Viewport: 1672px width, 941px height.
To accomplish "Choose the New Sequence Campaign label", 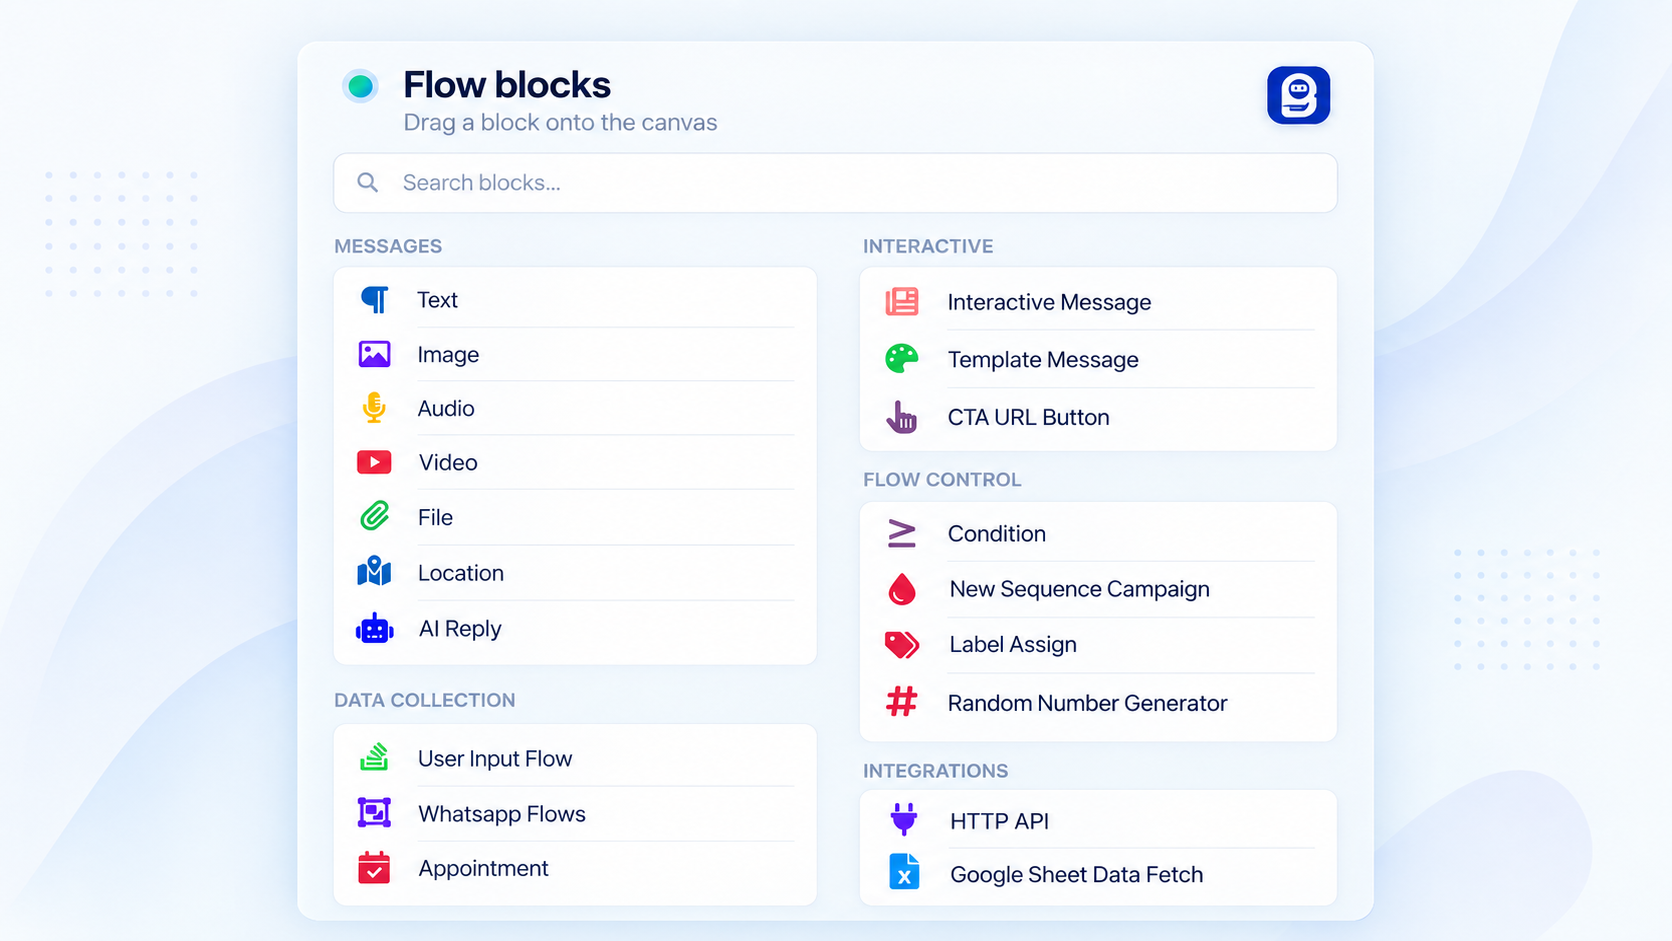I will 1079,589.
